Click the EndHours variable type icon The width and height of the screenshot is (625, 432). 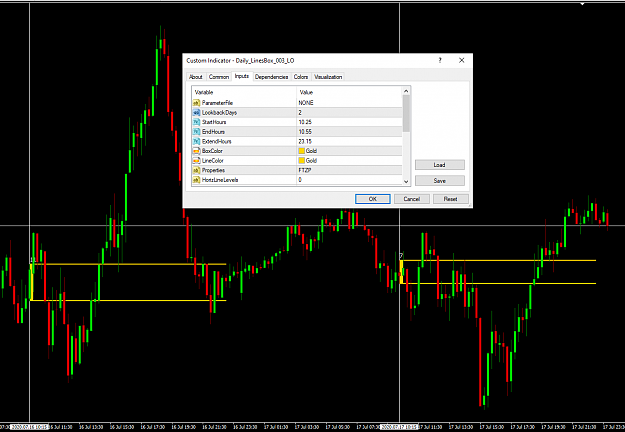pos(196,132)
